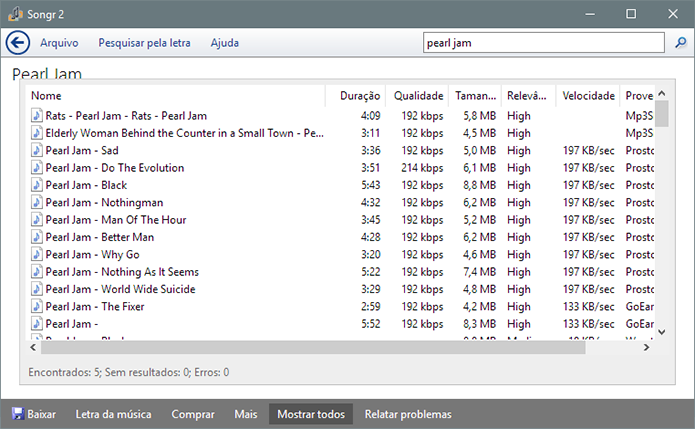Focus the search field containing pearl jam
695x429 pixels.
pos(543,43)
